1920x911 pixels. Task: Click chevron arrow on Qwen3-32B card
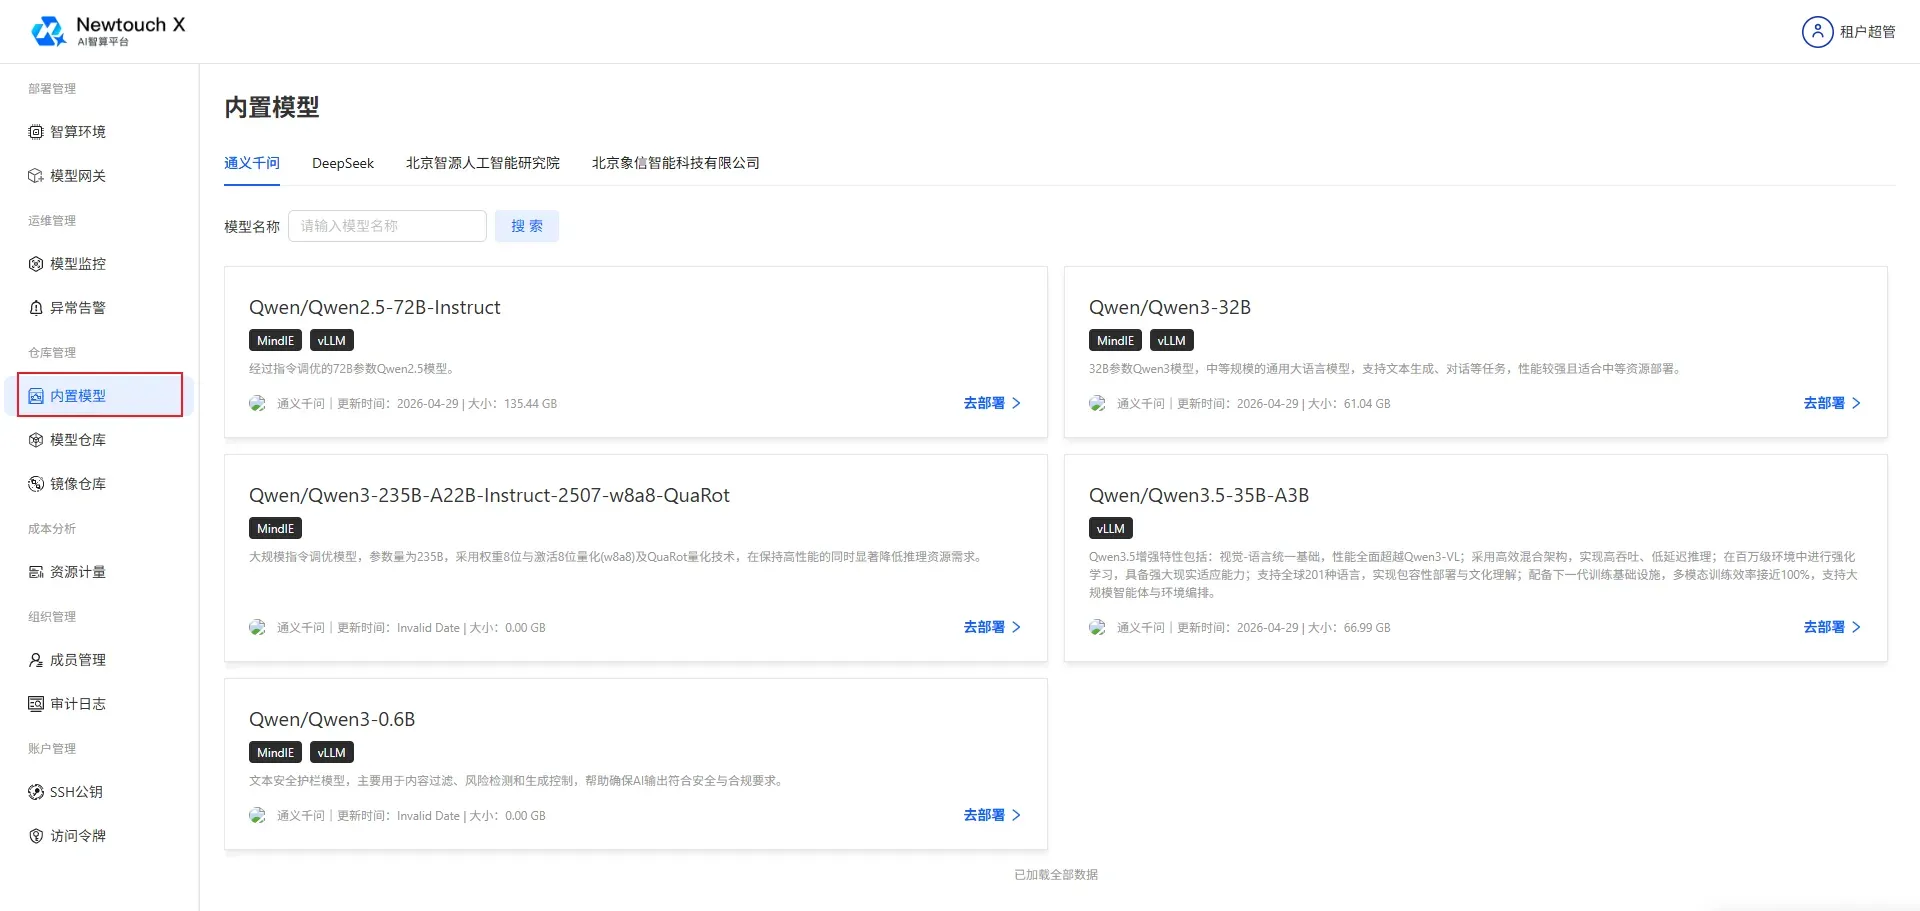pyautogui.click(x=1856, y=403)
